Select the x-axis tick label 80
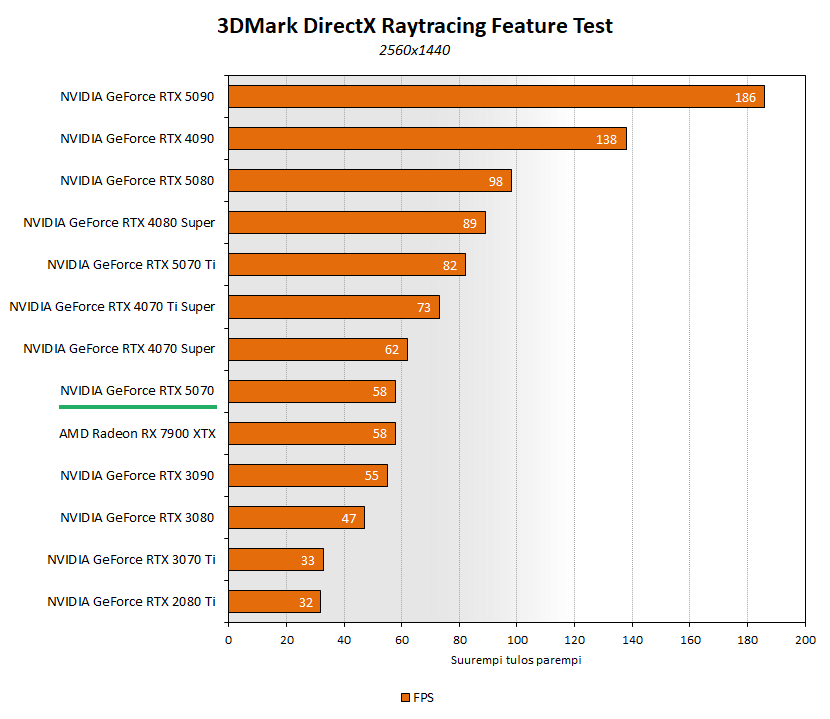Screen dimensions: 830x719 459,640
